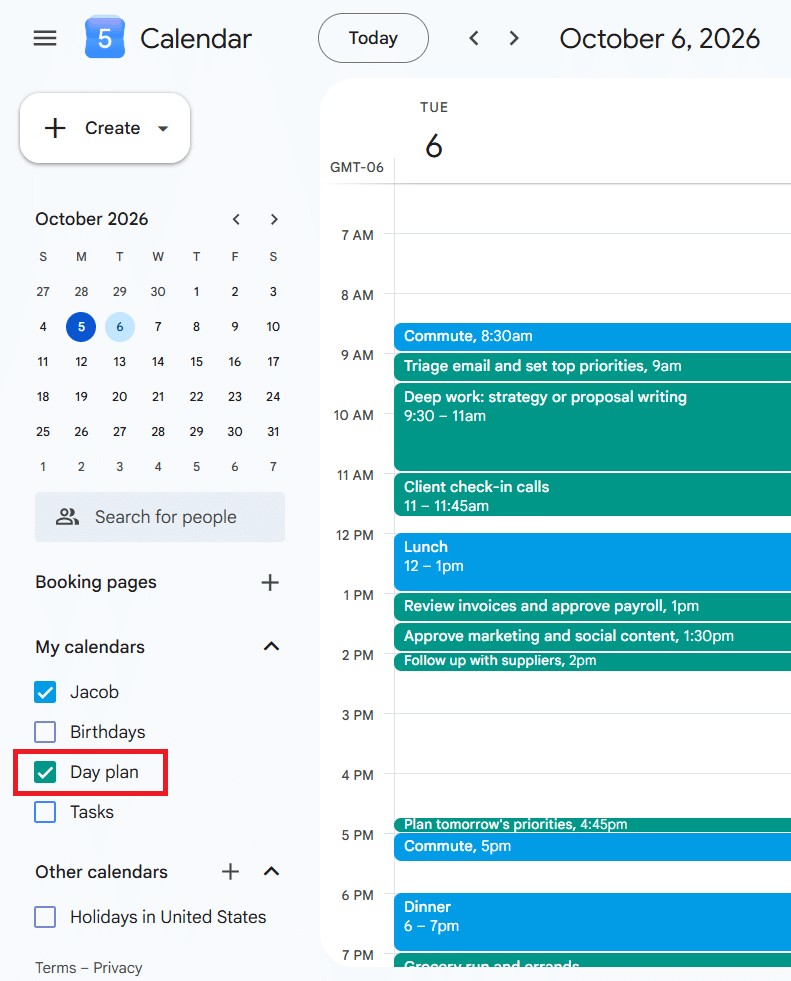This screenshot has height=981, width=791.
Task: Select October 22 in mini calendar
Action: (196, 397)
